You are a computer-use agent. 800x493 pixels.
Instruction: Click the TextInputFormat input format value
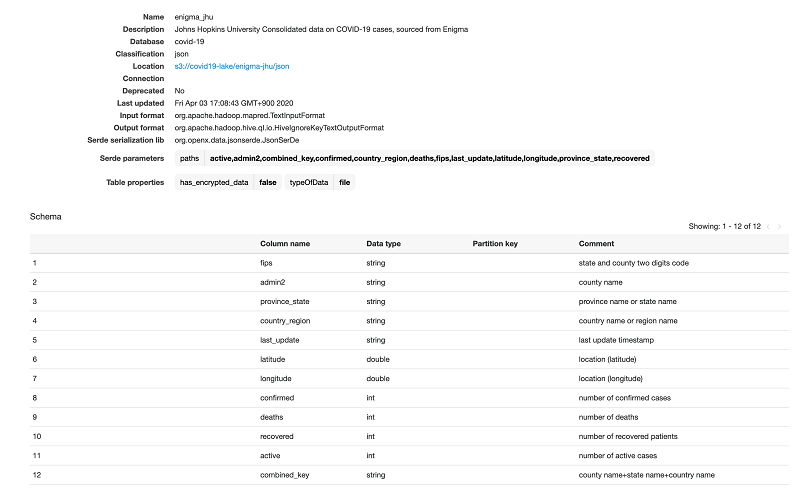click(249, 115)
